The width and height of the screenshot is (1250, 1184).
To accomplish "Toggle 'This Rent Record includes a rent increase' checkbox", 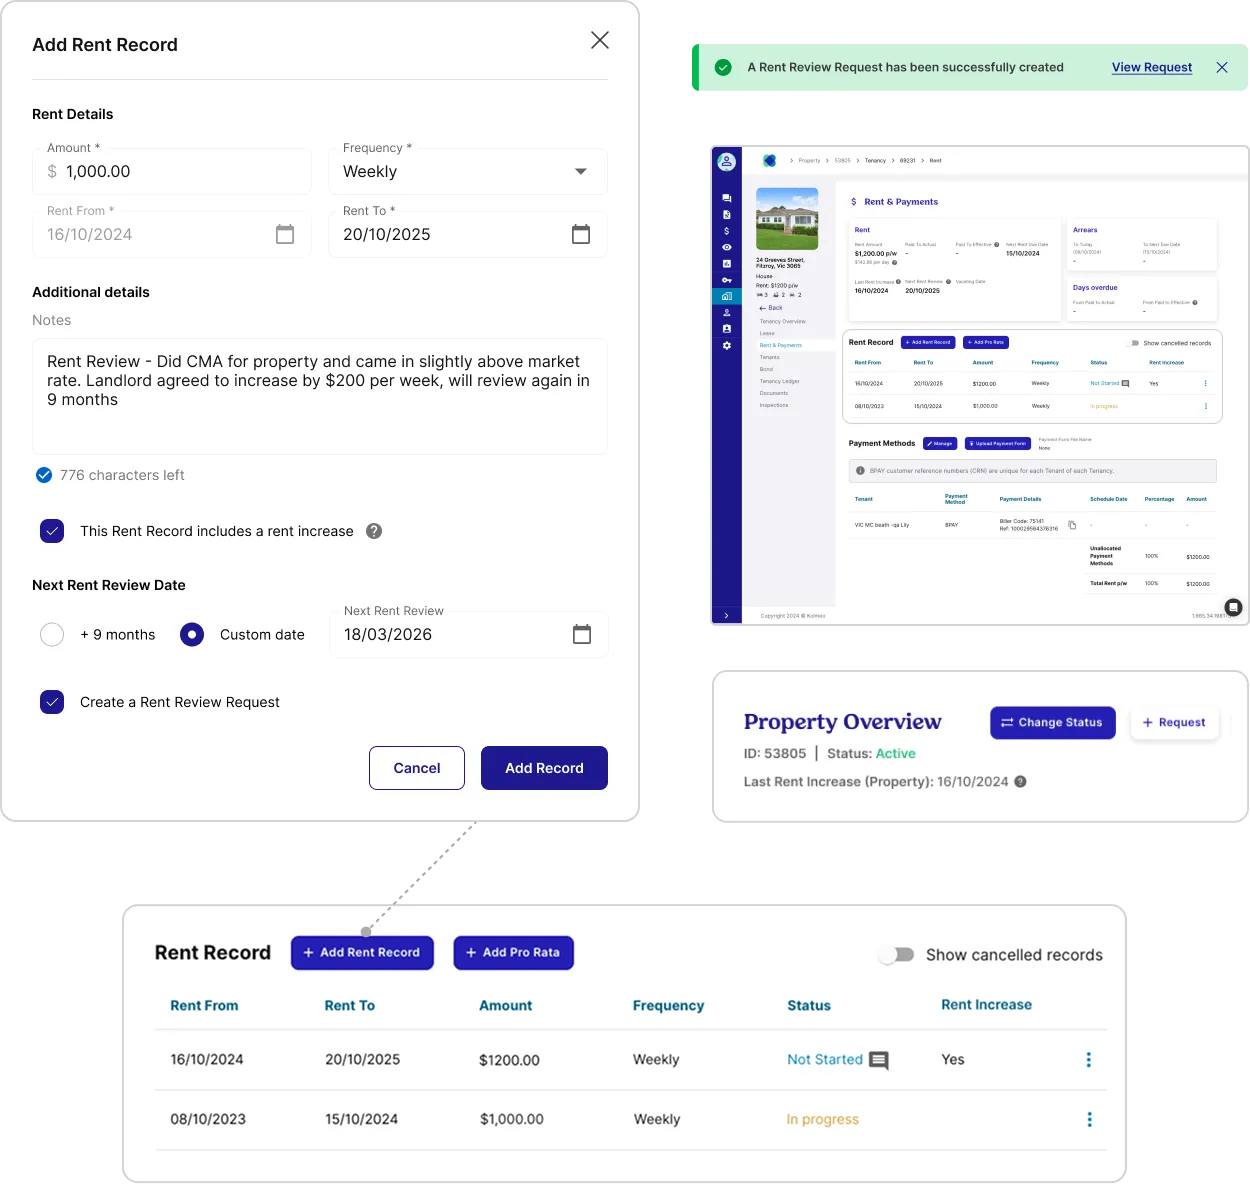I will [x=52, y=531].
